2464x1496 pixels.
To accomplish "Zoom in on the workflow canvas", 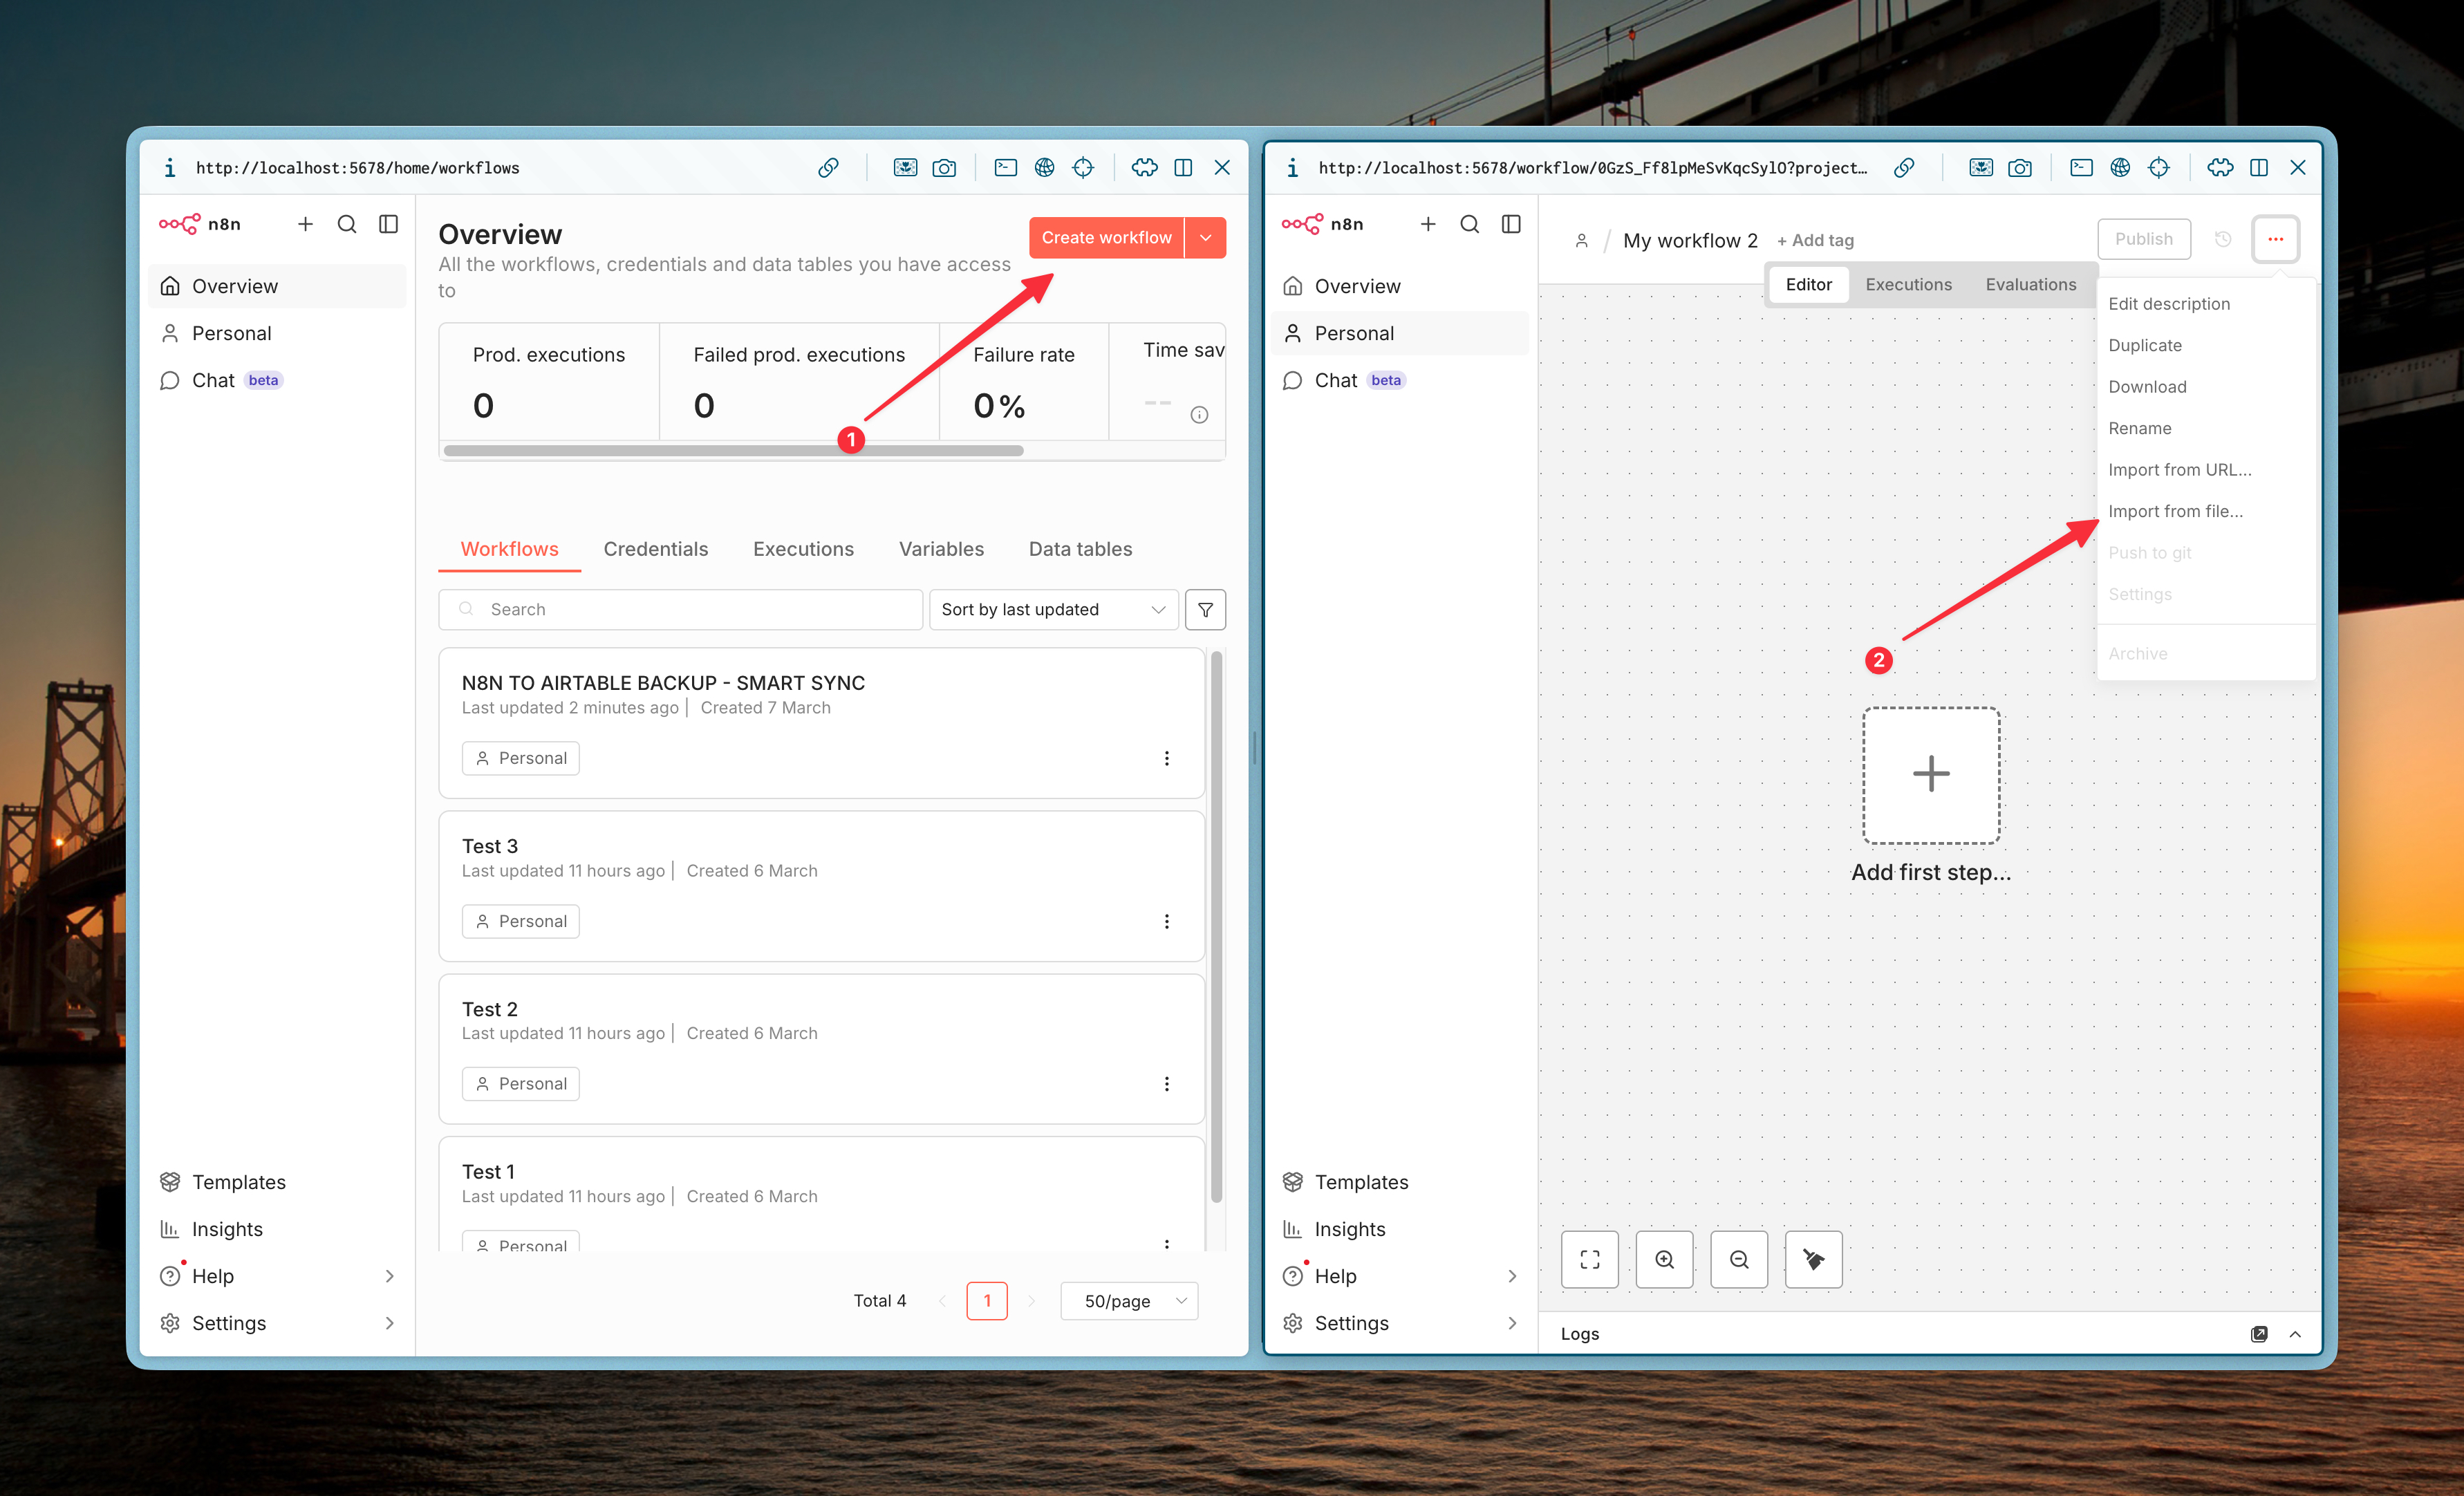I will click(1664, 1259).
